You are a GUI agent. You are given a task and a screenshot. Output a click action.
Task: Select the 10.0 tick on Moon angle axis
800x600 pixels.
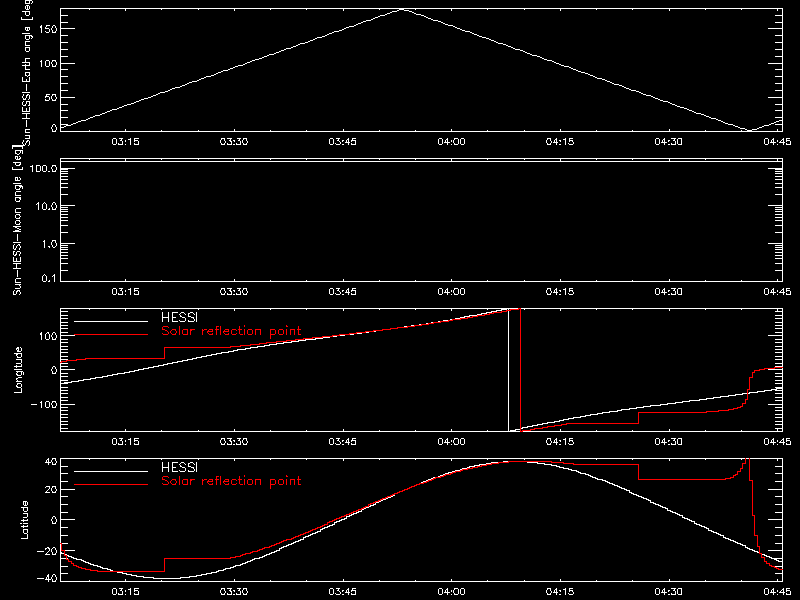[x=46, y=206]
